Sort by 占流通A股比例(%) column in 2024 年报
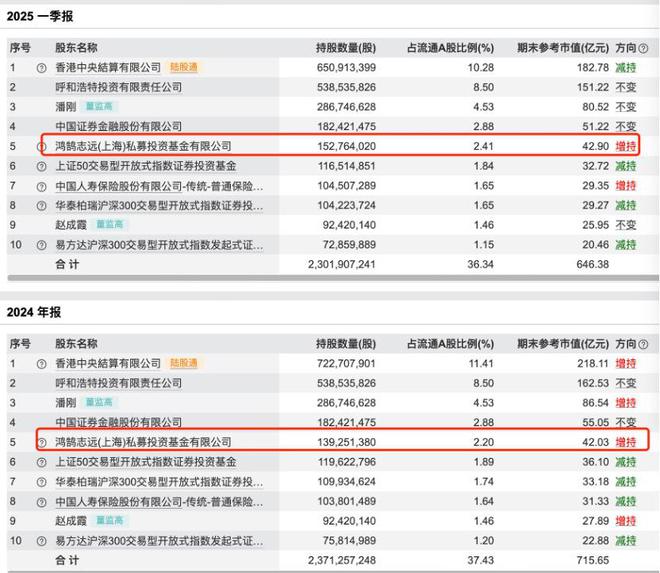This screenshot has width=660, height=573. point(450,343)
